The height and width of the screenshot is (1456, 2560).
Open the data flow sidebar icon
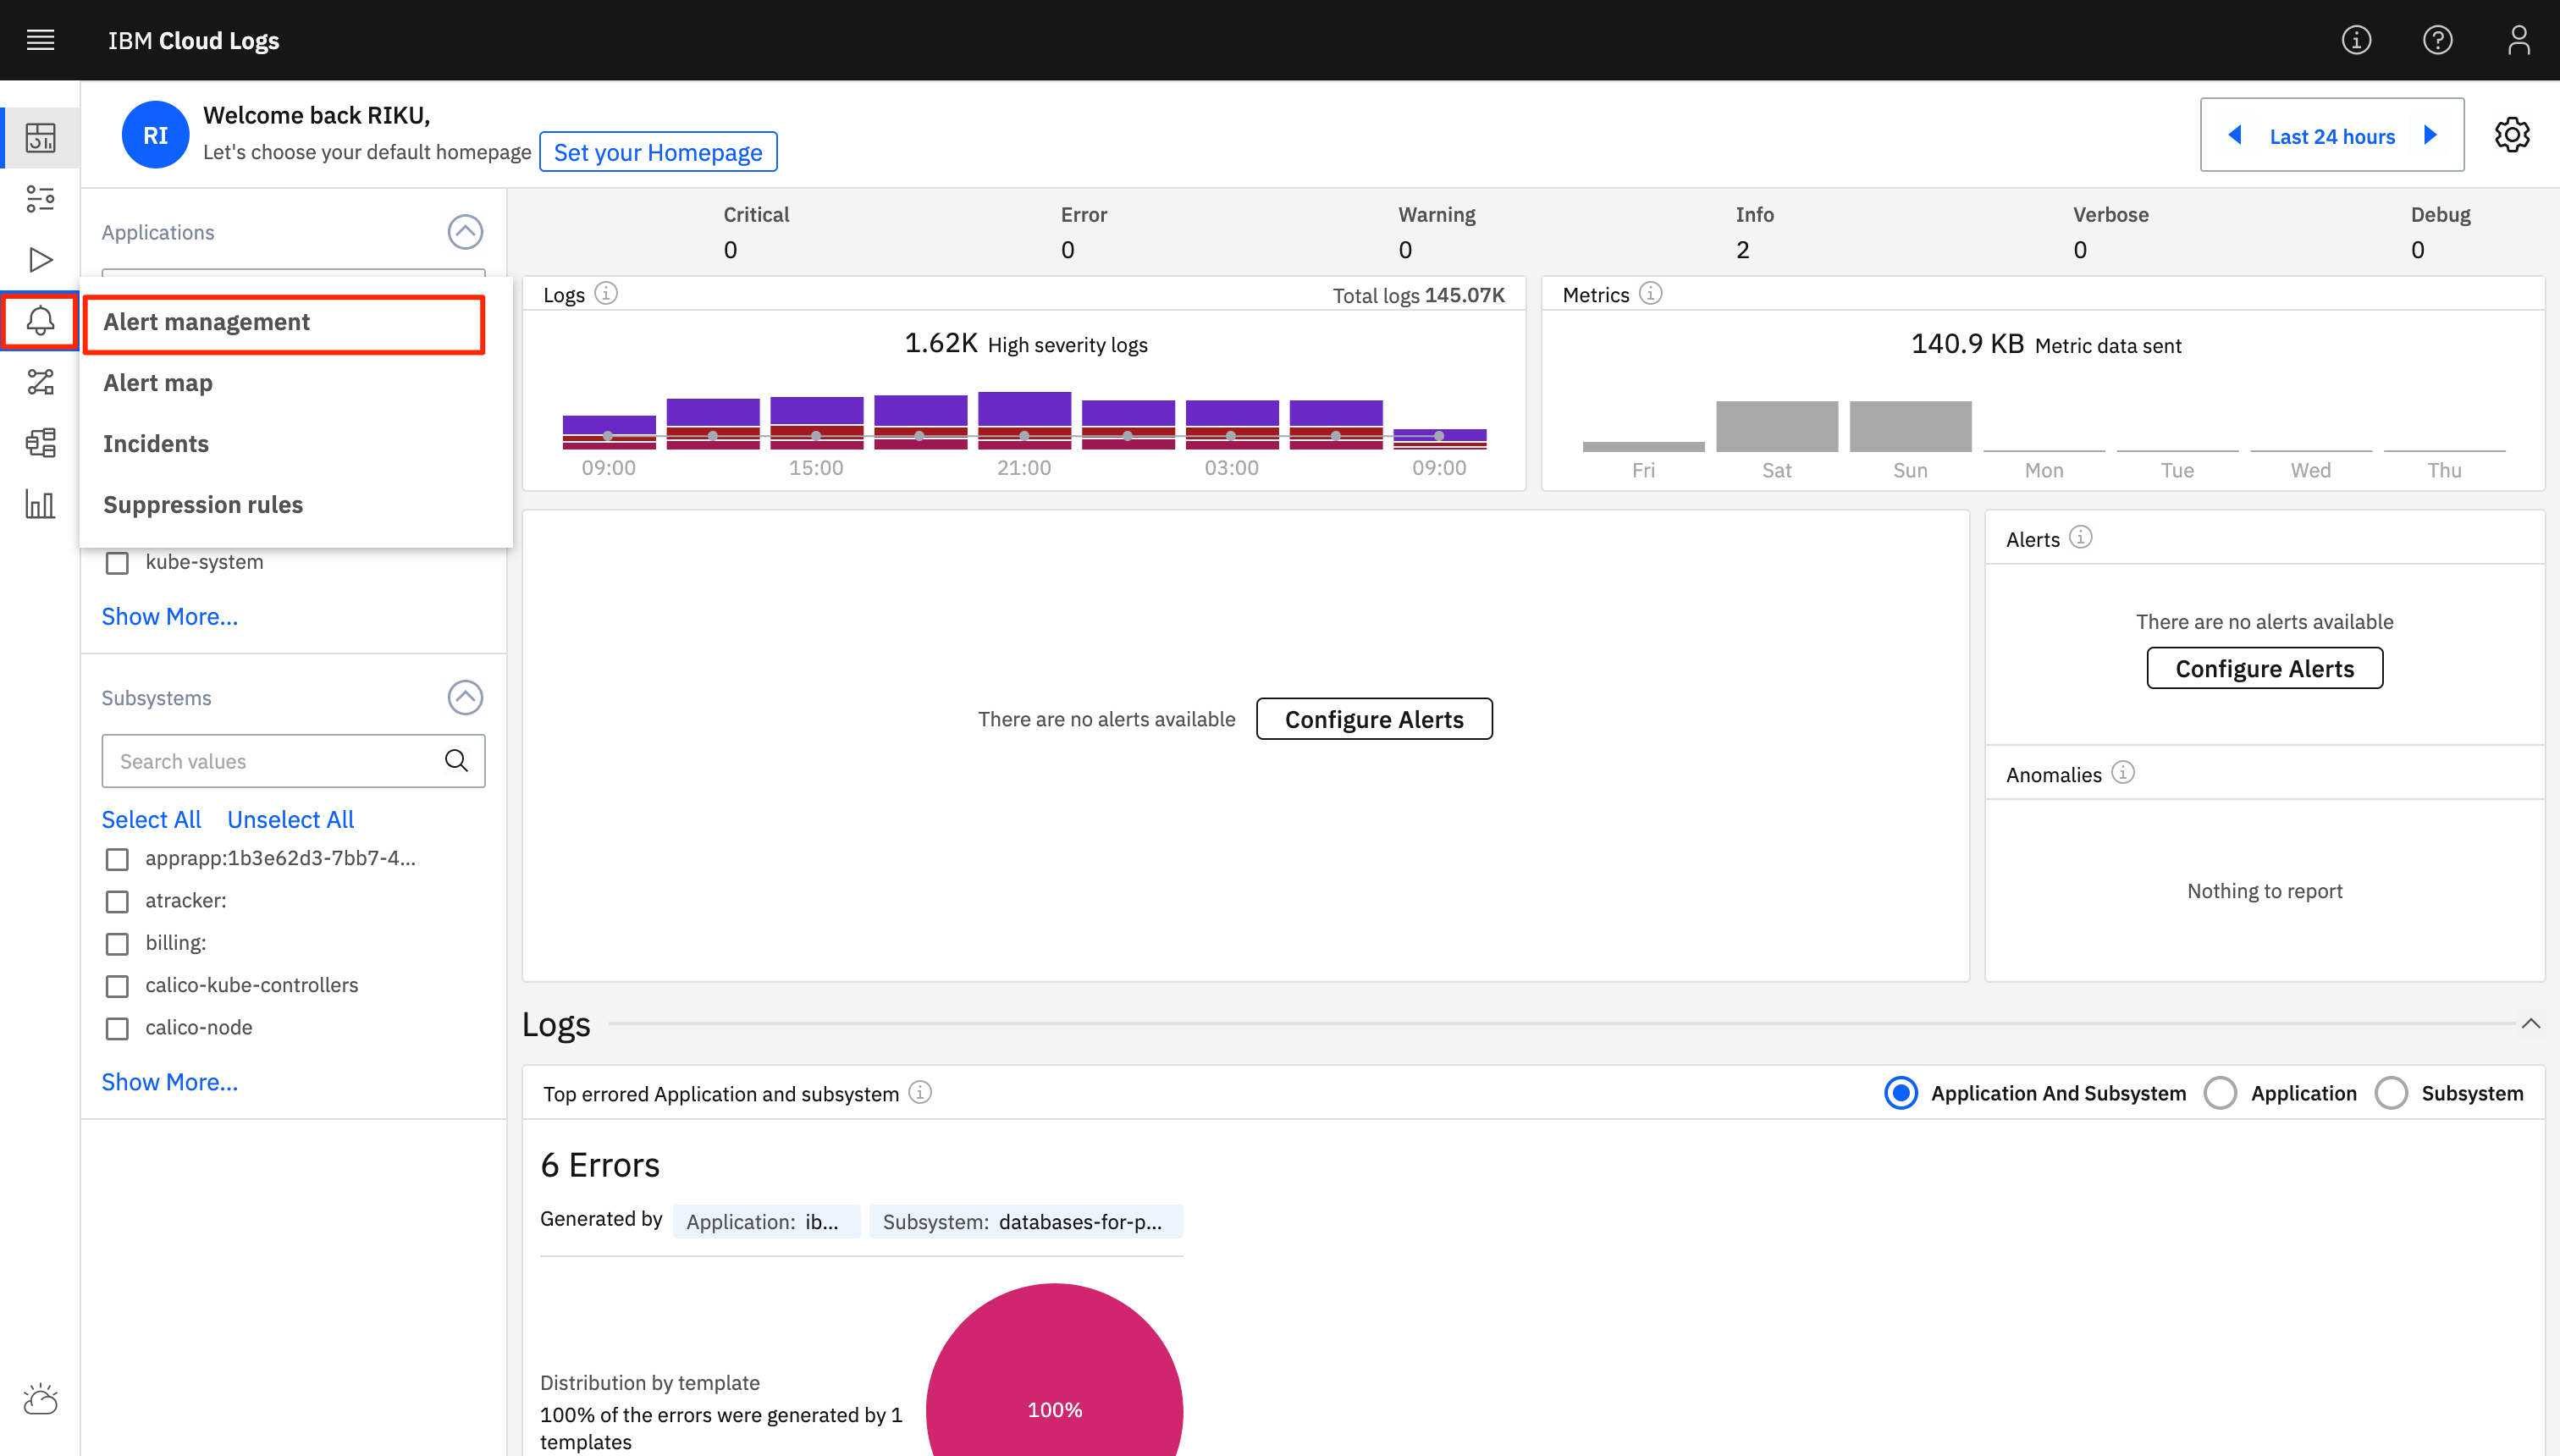point(40,382)
